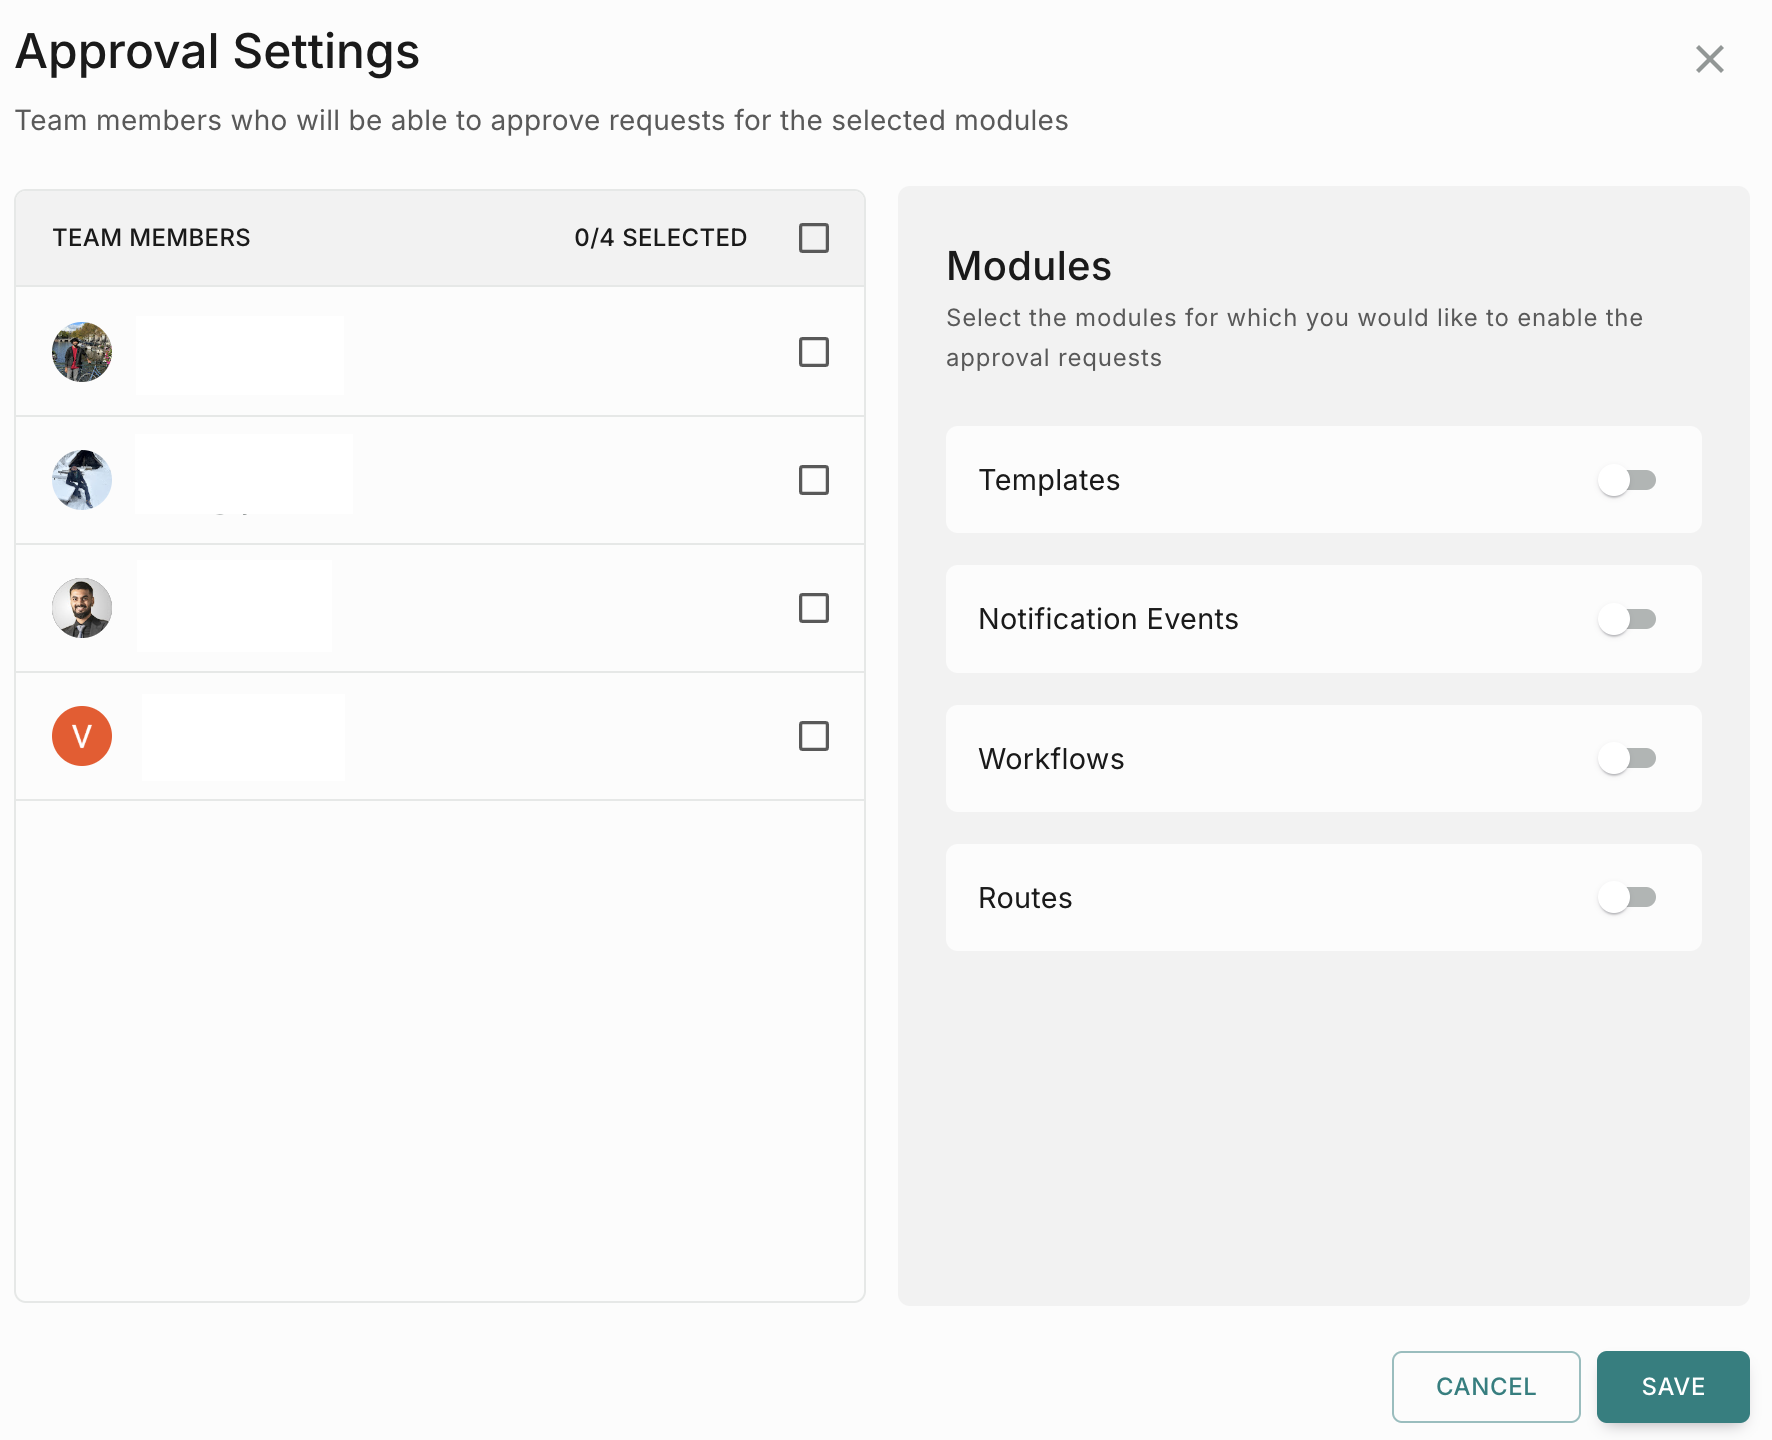Click avatar photo with red jacket person

click(82, 352)
